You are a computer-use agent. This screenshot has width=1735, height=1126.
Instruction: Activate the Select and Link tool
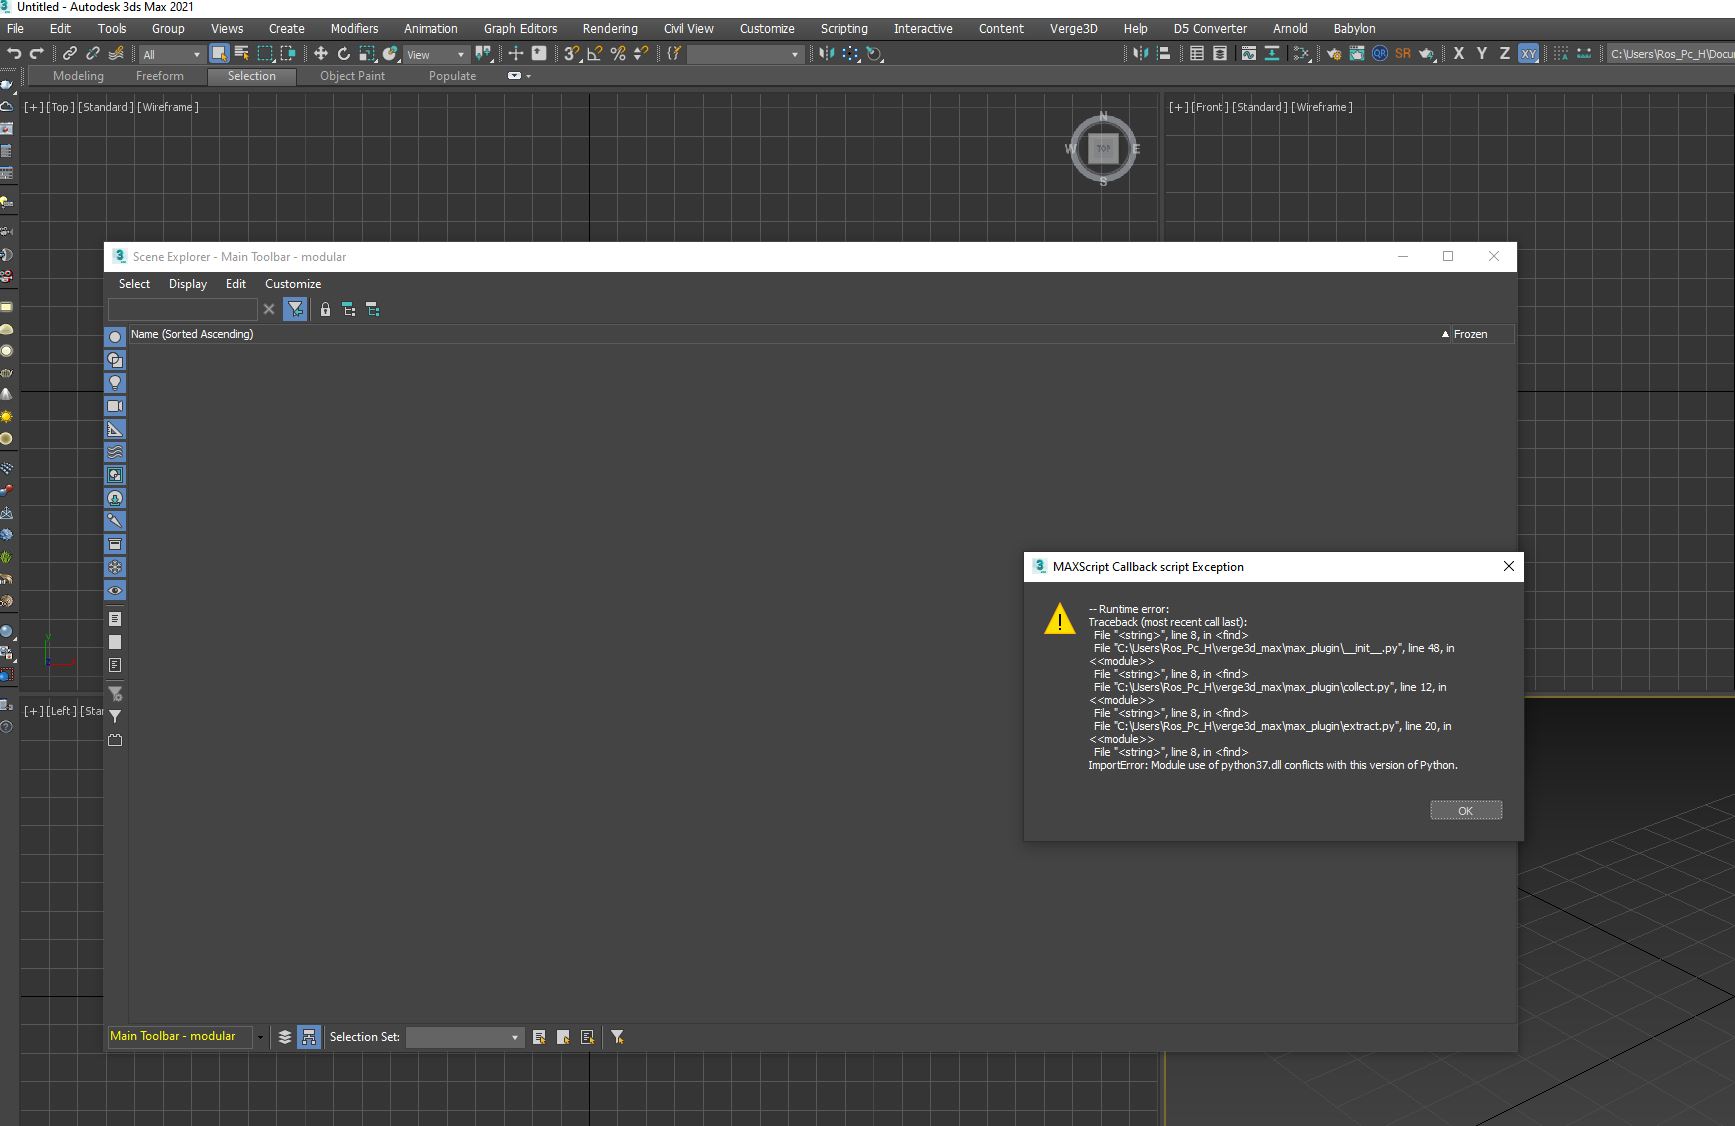(x=70, y=53)
